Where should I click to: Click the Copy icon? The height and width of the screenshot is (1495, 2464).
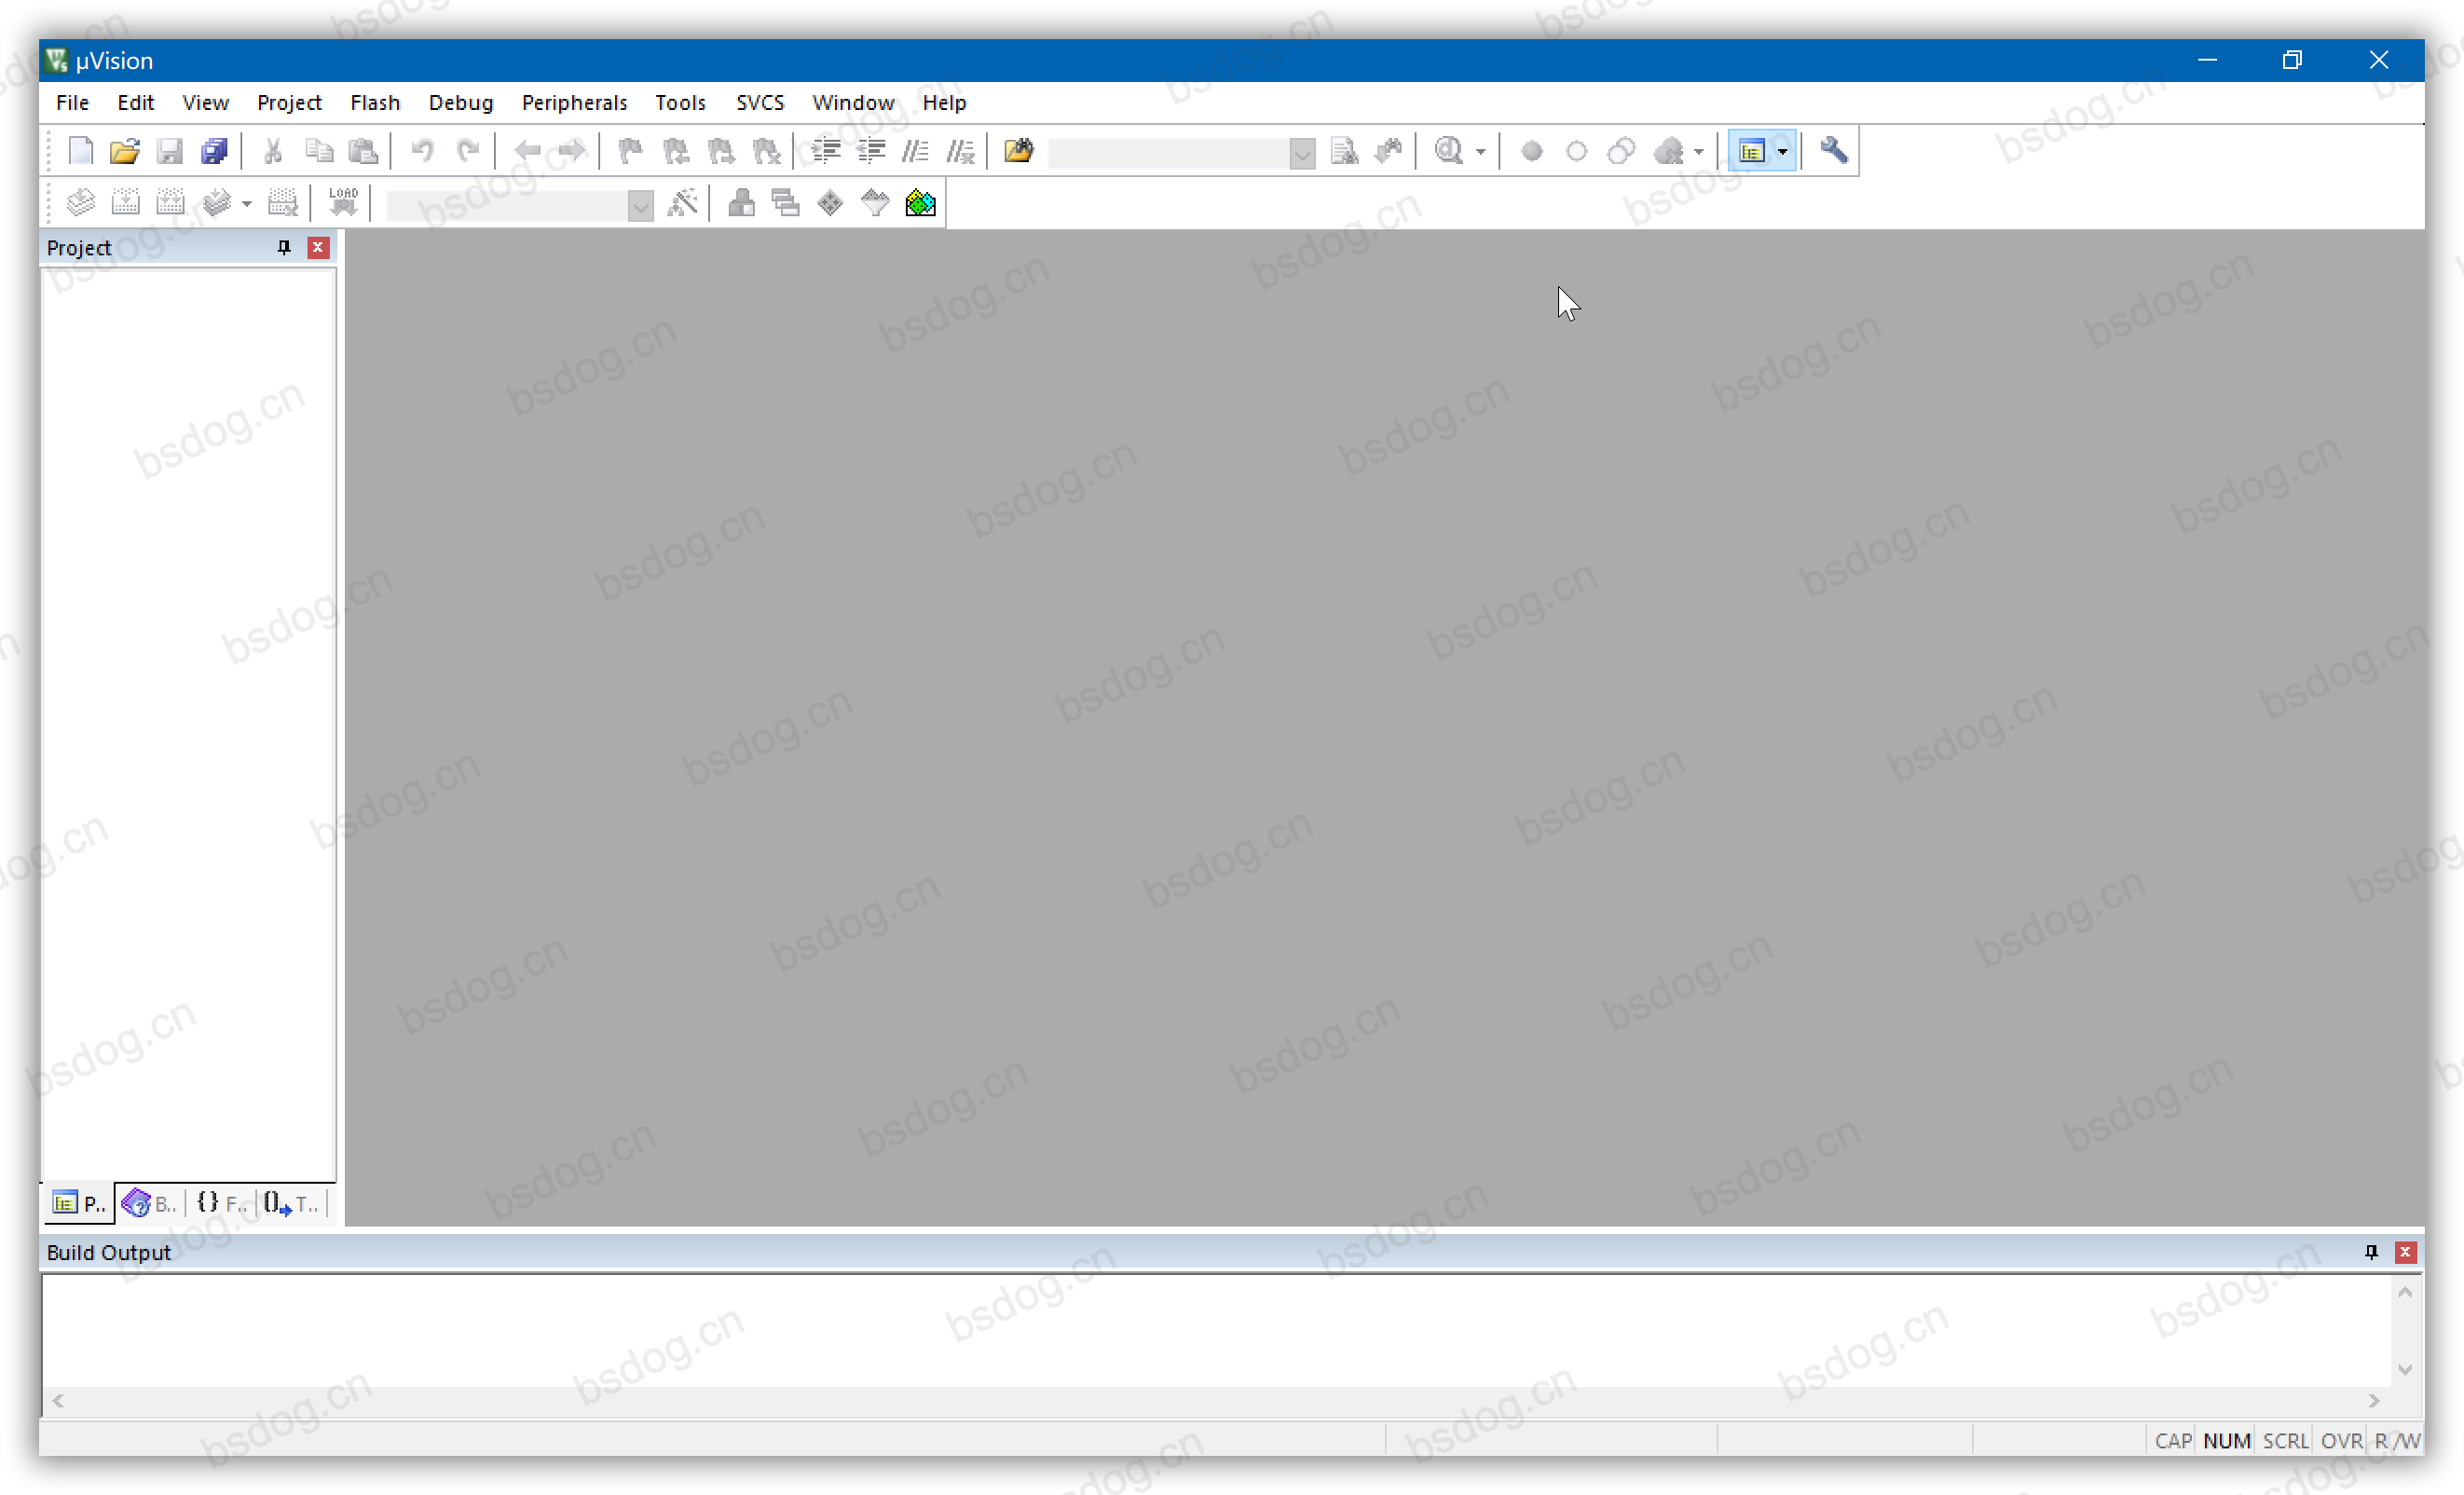coord(319,151)
